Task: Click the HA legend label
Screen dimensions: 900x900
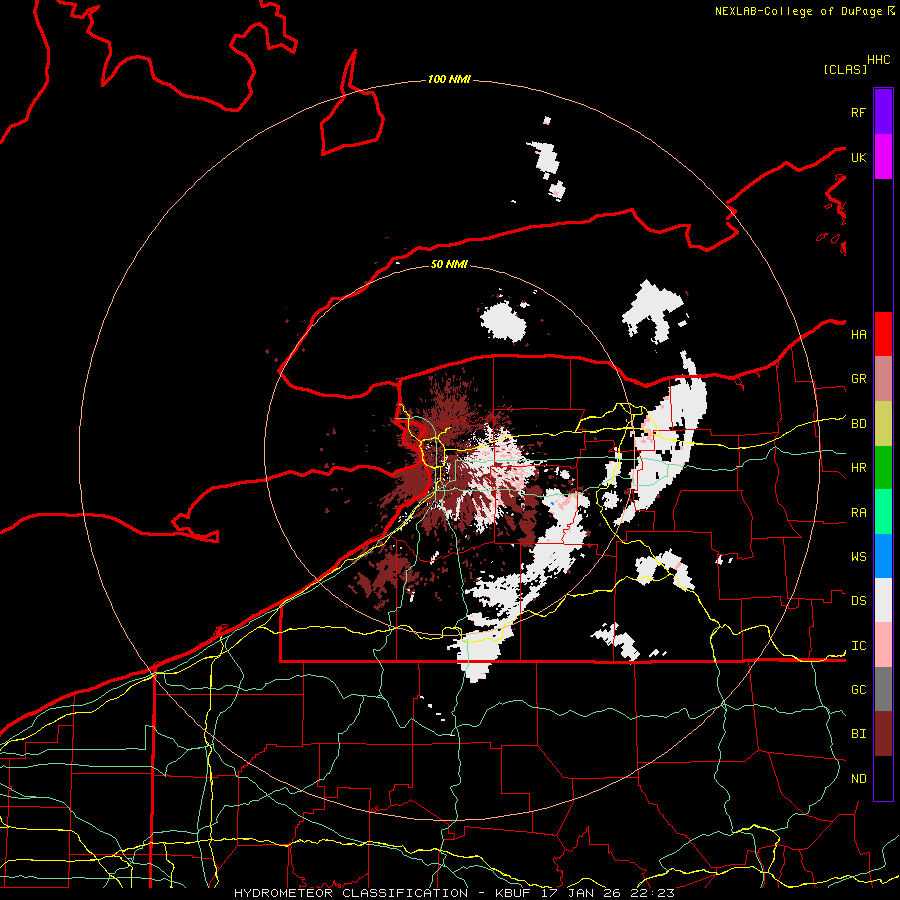Action: point(858,334)
